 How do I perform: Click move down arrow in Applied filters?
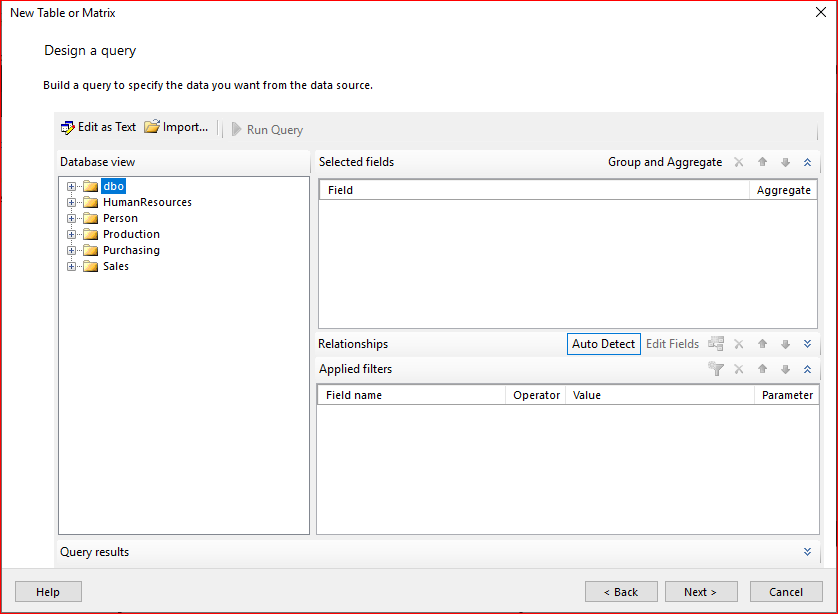785,369
